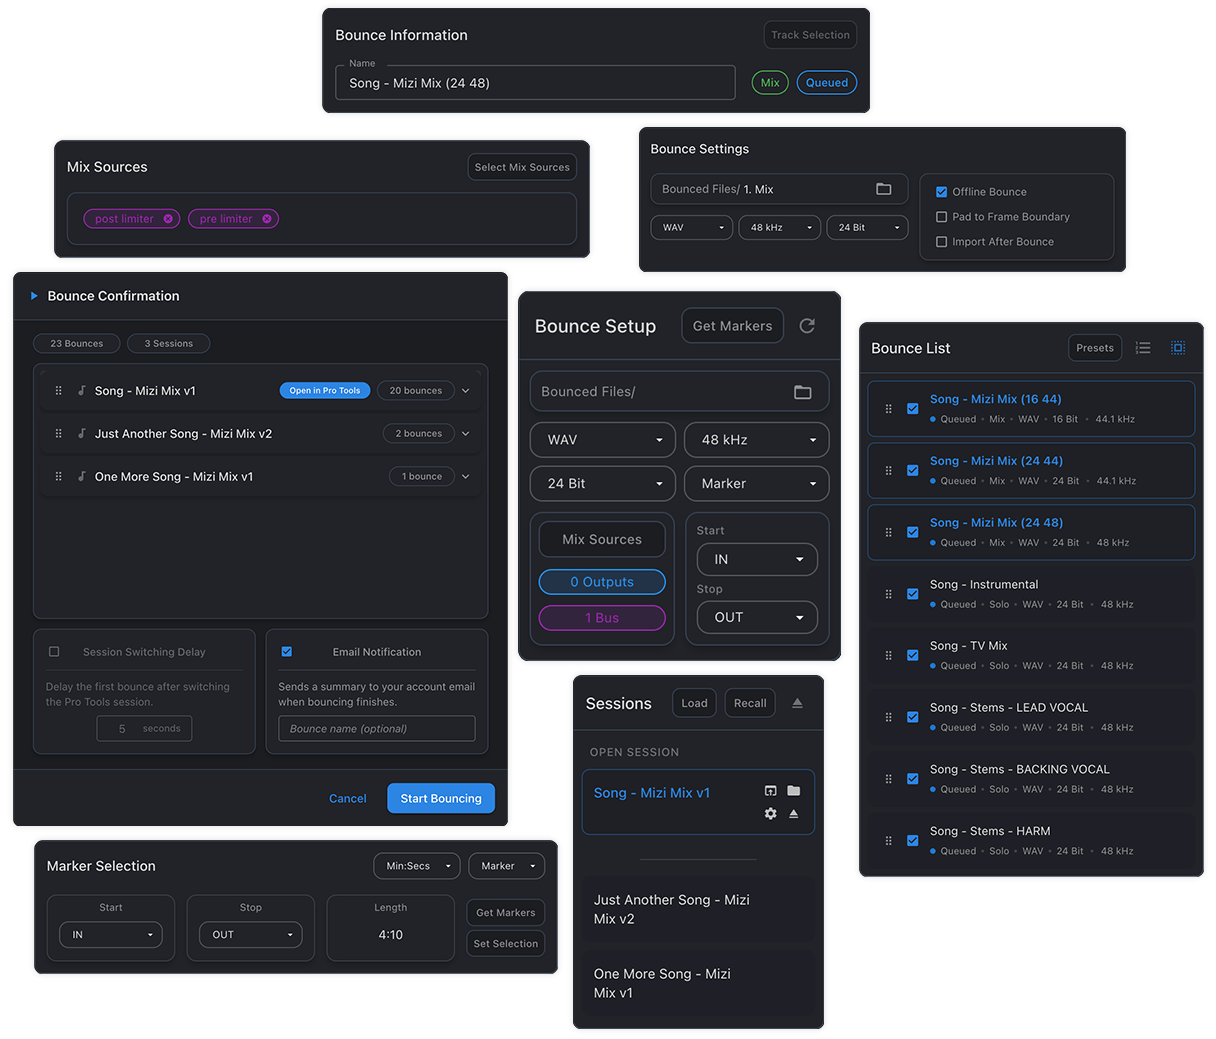Toggle the Offline Bounce checkbox
The width and height of the screenshot is (1216, 1039).
point(941,192)
